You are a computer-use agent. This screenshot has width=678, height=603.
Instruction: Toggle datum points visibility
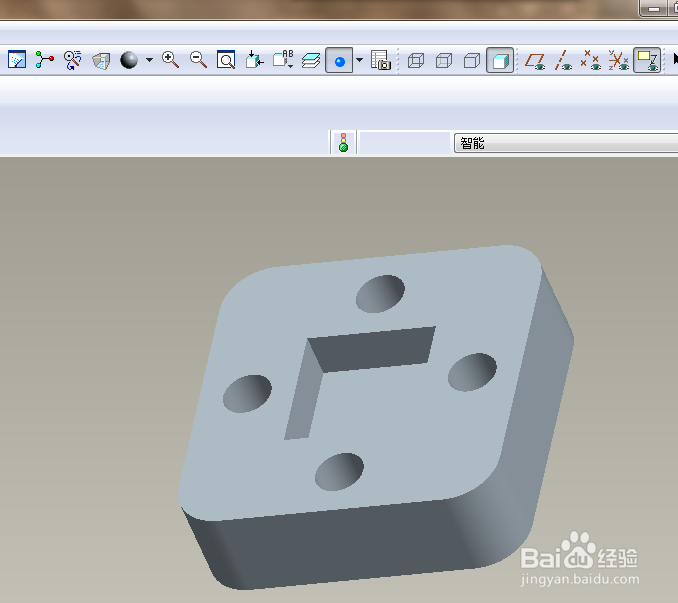click(591, 60)
